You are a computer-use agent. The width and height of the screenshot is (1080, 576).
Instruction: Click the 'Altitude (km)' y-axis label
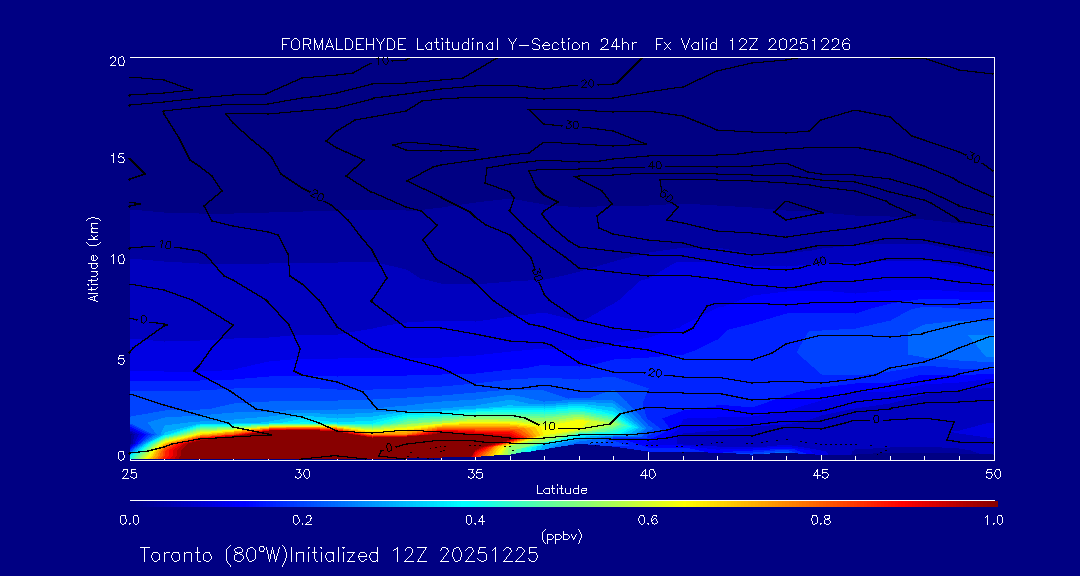(x=93, y=258)
